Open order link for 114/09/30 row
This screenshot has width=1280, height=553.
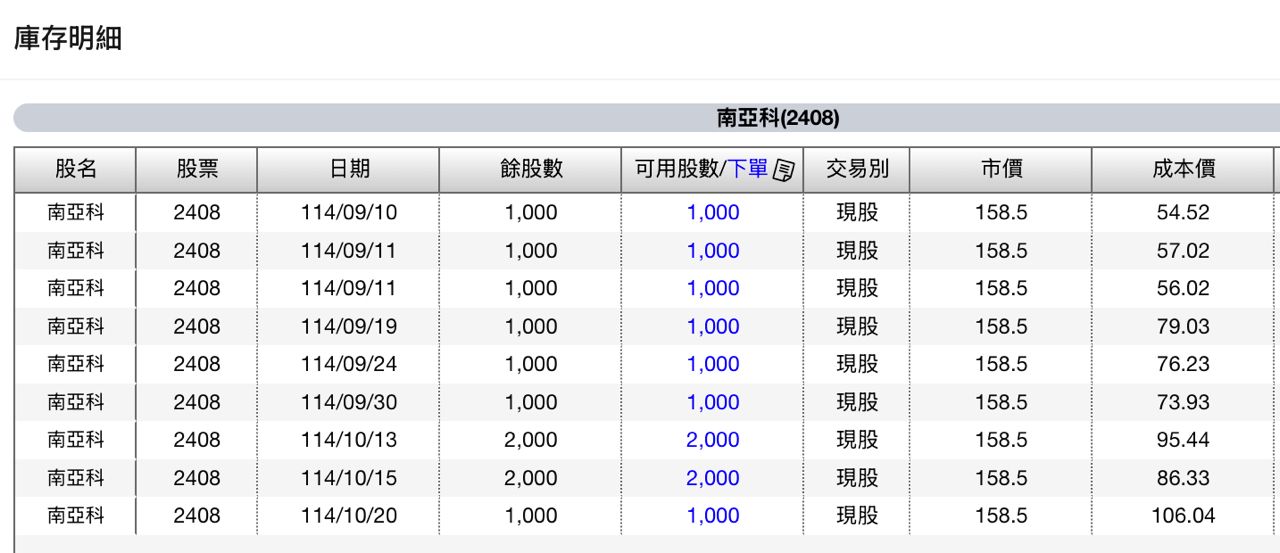click(712, 403)
